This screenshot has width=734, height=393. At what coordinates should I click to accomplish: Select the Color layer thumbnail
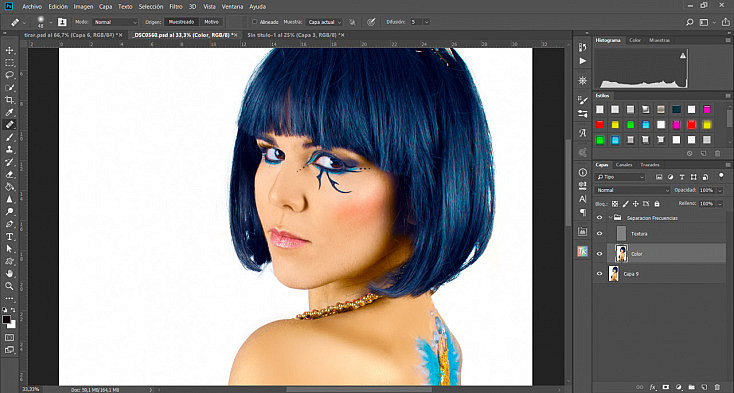tap(621, 254)
